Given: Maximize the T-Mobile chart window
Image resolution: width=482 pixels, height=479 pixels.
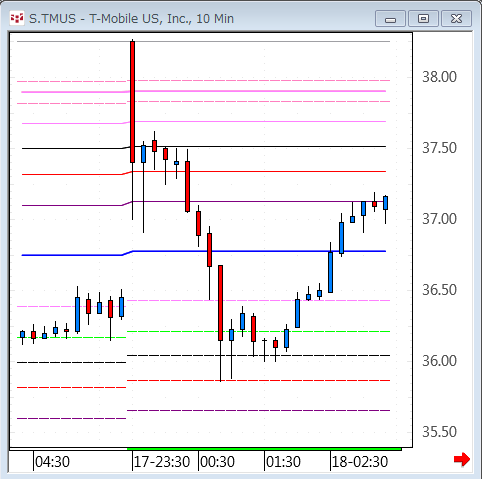Looking at the screenshot, I should pos(423,19).
